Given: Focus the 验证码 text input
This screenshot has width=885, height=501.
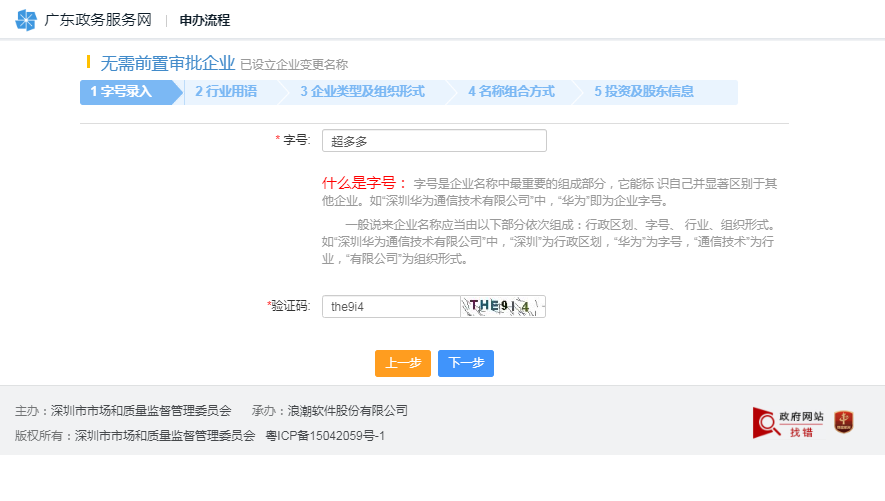Looking at the screenshot, I should tap(391, 307).
